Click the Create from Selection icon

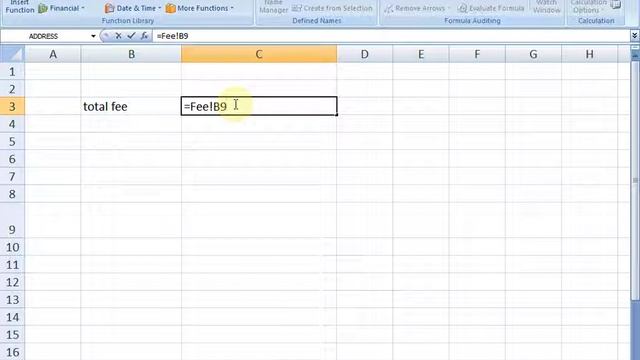point(297,8)
